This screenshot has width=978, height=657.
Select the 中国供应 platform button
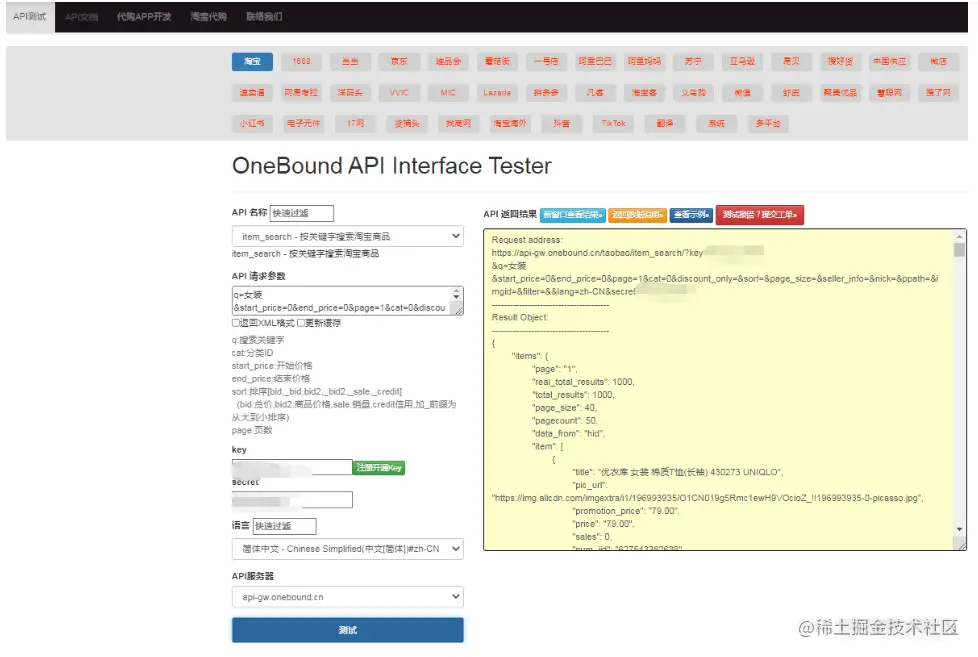[x=889, y=61]
